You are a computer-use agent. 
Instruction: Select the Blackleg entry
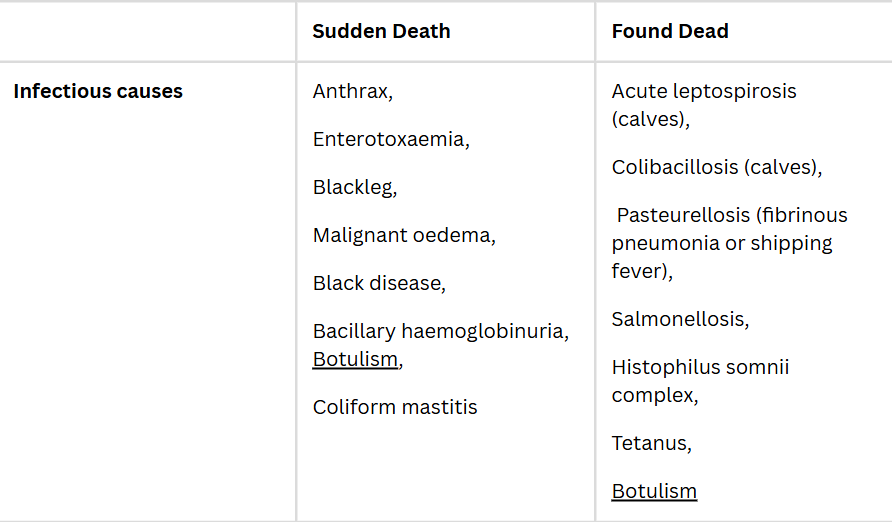point(353,187)
